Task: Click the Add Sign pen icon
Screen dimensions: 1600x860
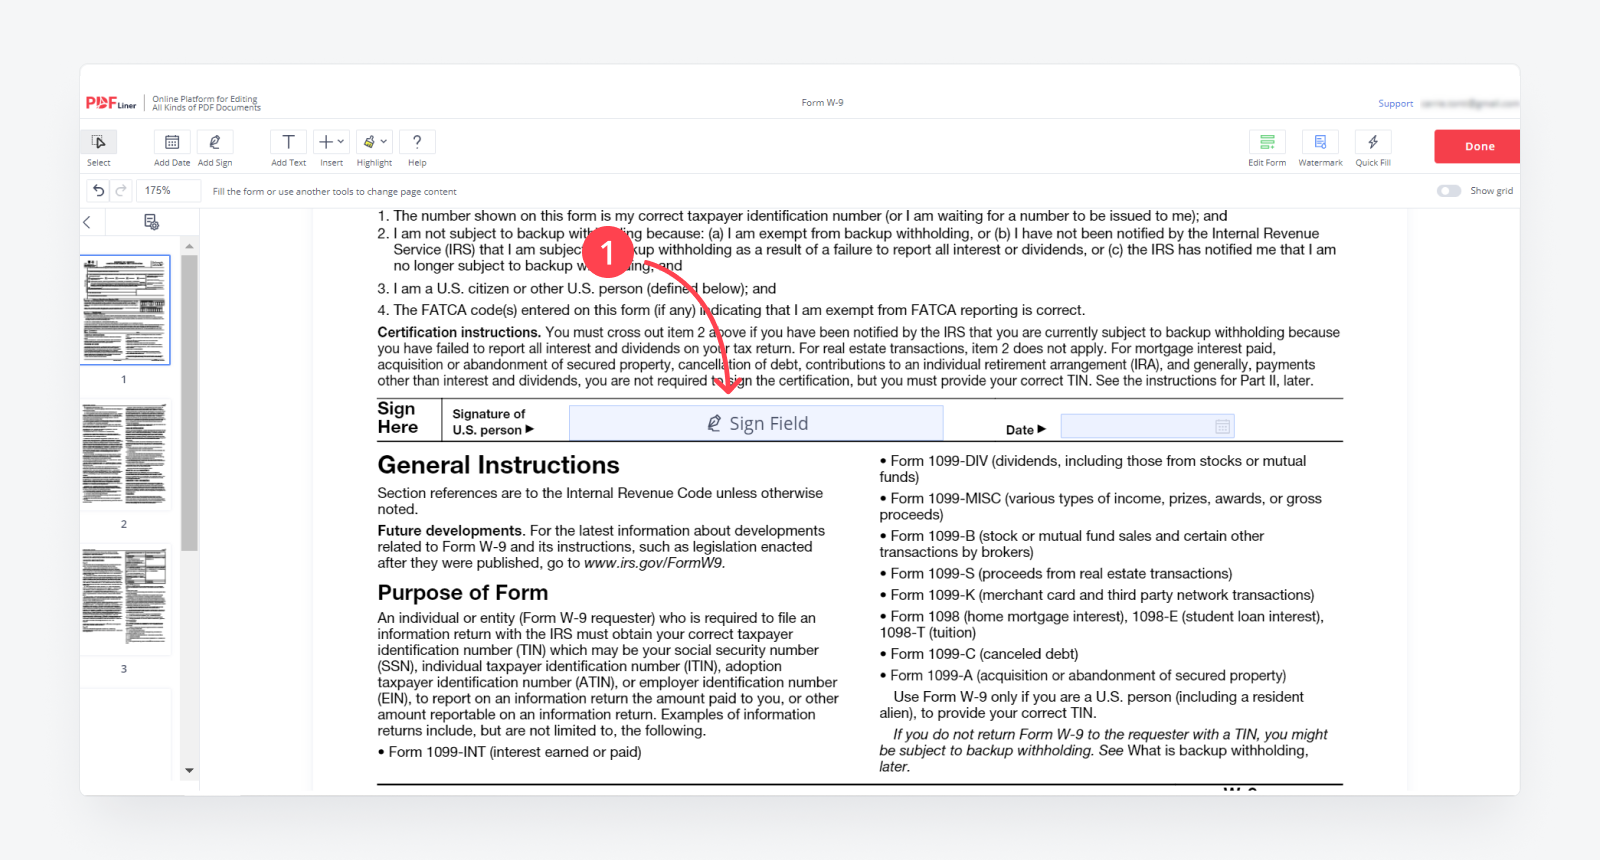Action: click(x=215, y=142)
